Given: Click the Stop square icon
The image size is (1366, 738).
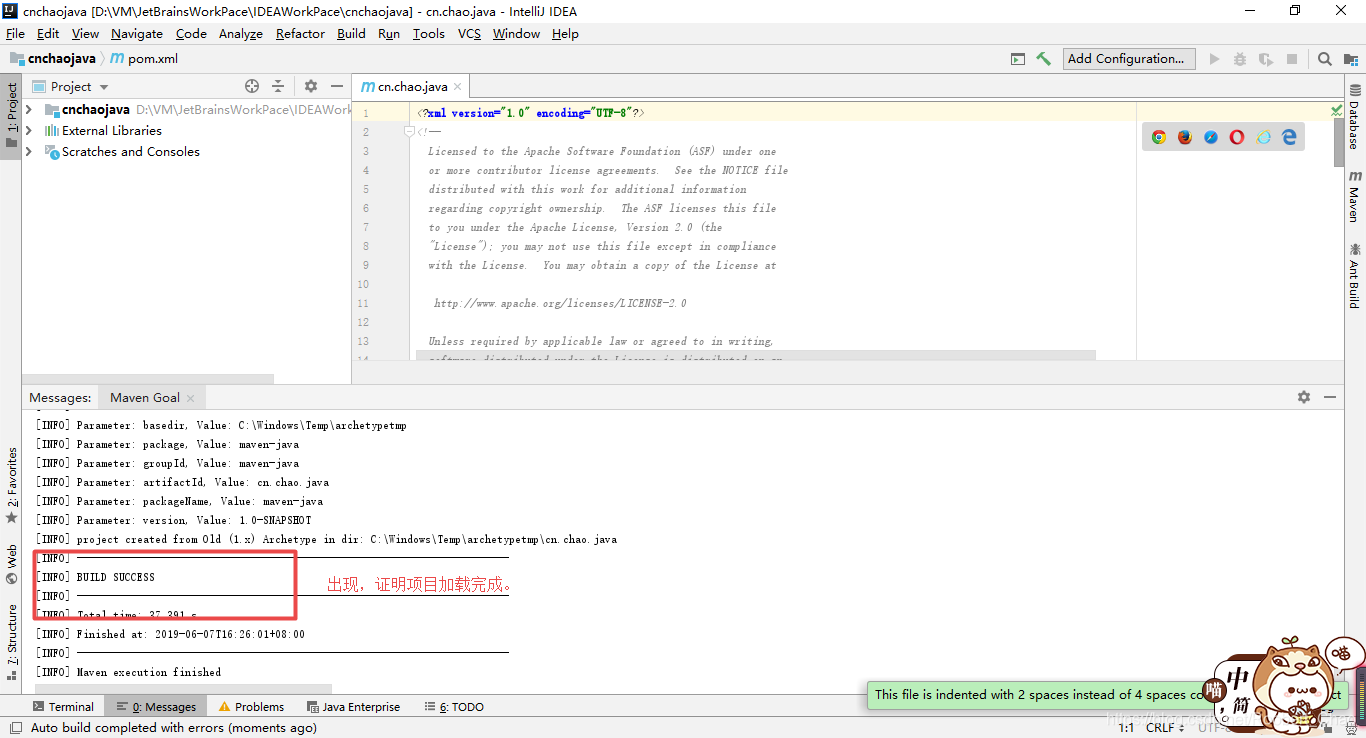Looking at the screenshot, I should (x=1292, y=59).
